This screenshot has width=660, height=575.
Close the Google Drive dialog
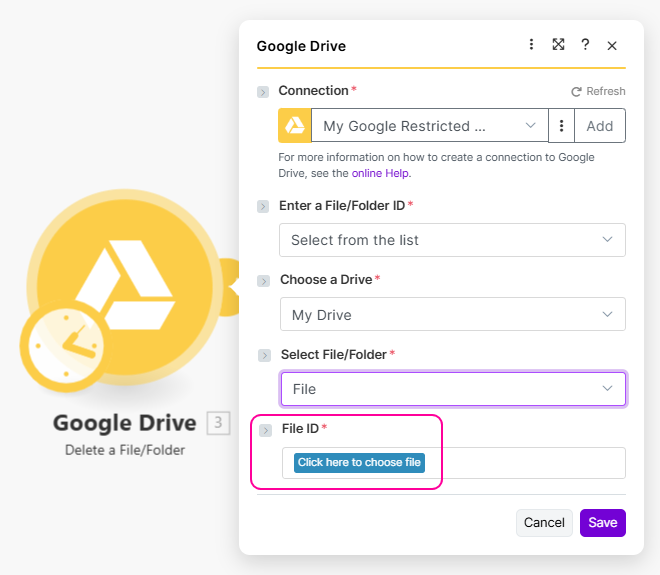[x=612, y=46]
